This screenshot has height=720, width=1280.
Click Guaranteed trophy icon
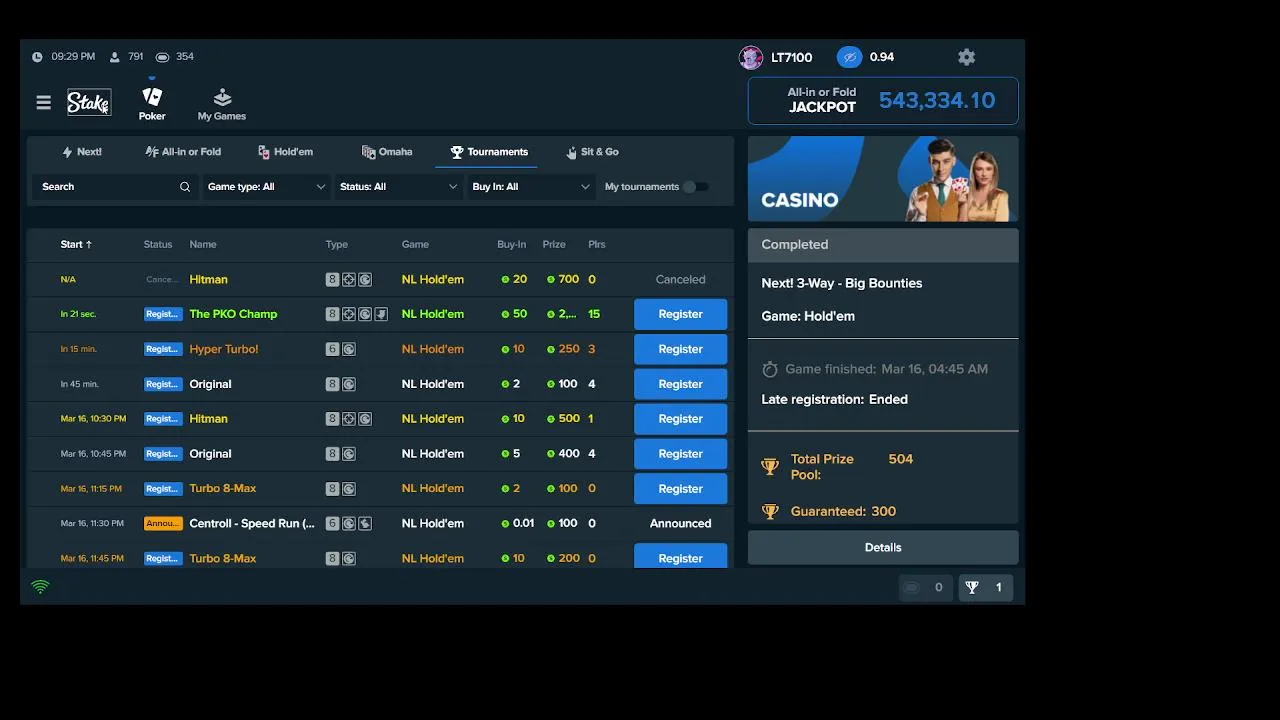click(x=770, y=511)
